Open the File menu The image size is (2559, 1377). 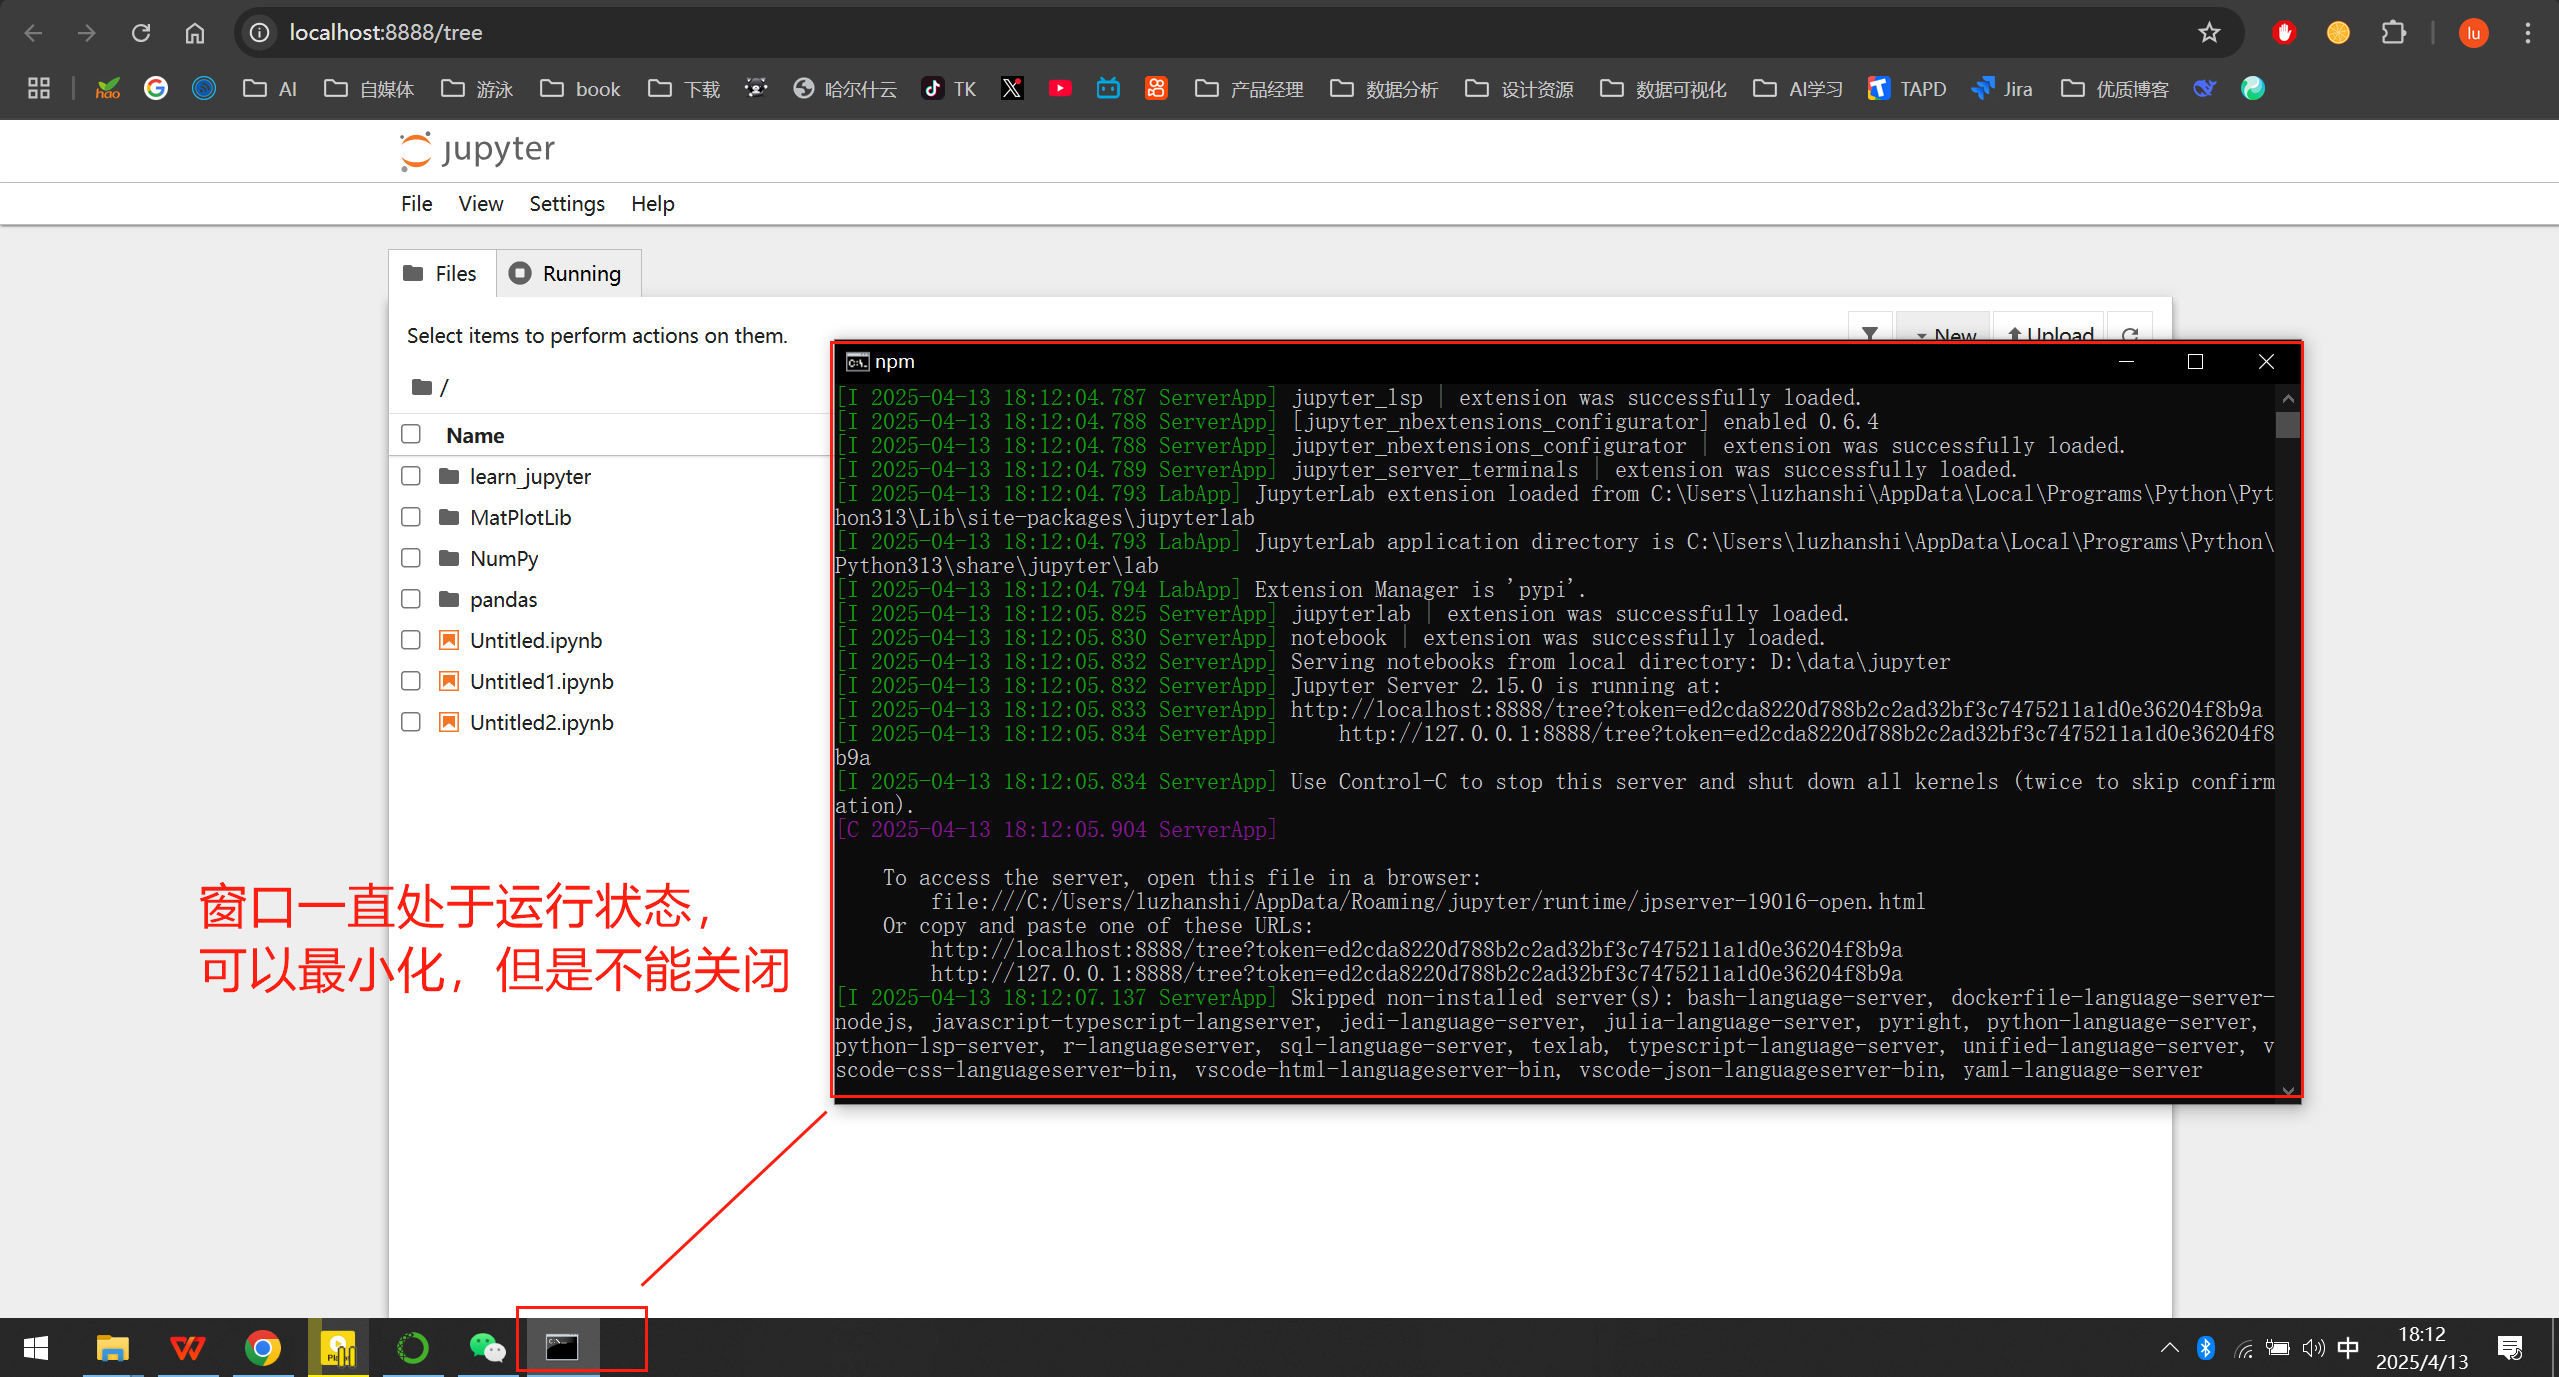pyautogui.click(x=416, y=204)
